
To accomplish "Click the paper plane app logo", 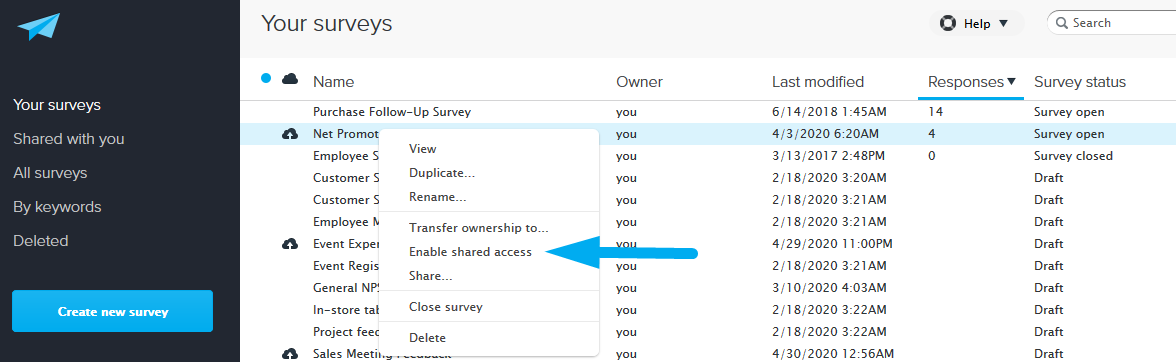I will [38, 26].
